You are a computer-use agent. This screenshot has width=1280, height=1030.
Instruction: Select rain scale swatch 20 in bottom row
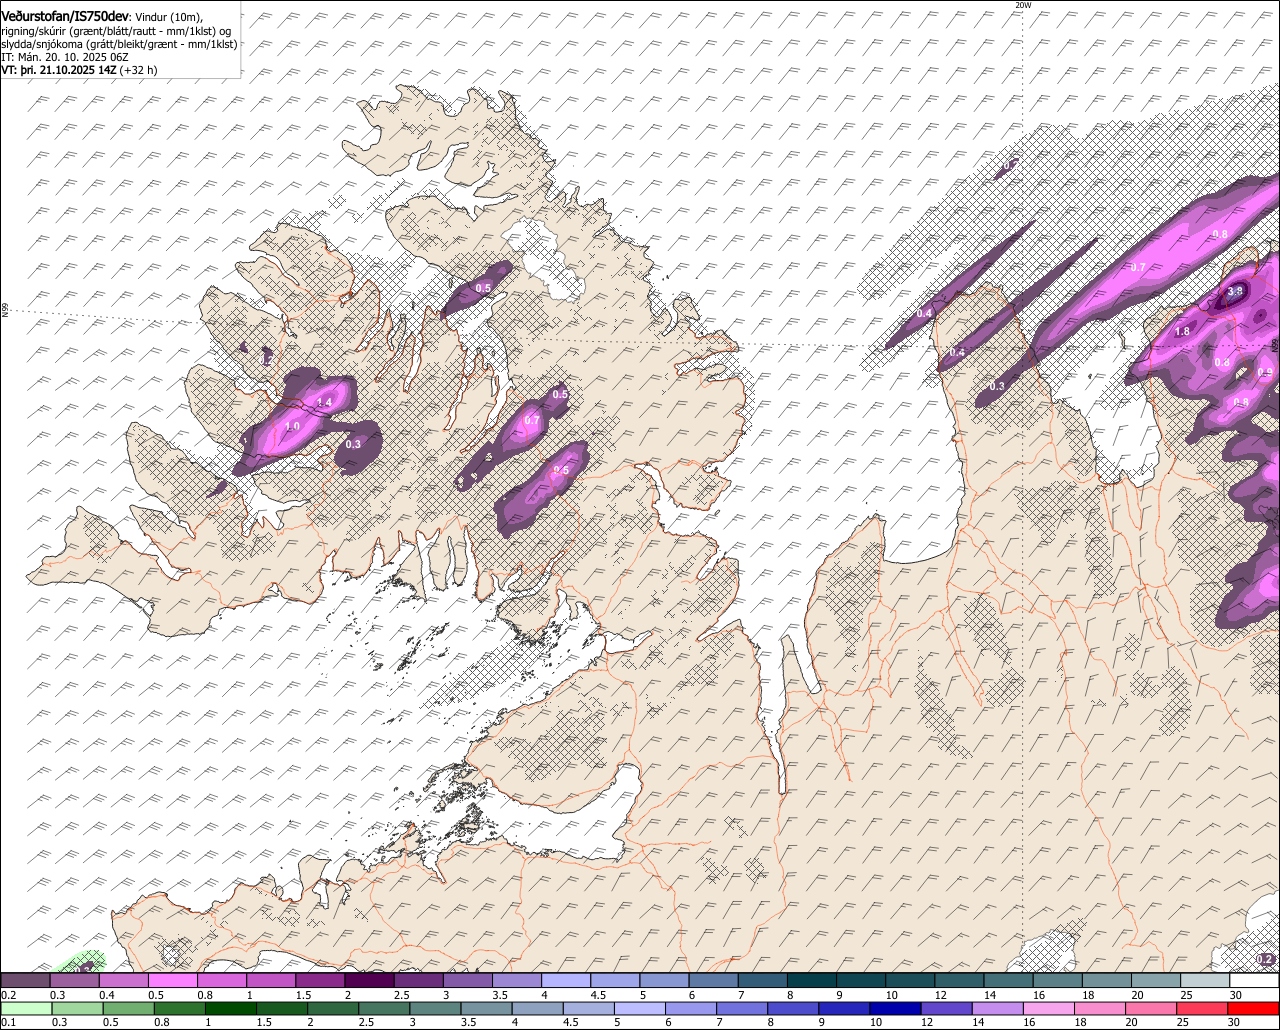tap(1151, 1008)
